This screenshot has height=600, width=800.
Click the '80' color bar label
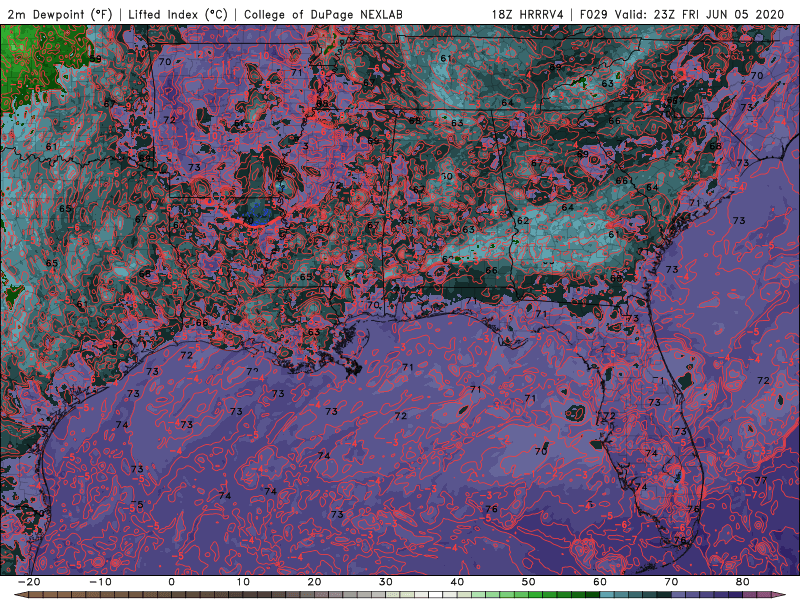coord(743,582)
